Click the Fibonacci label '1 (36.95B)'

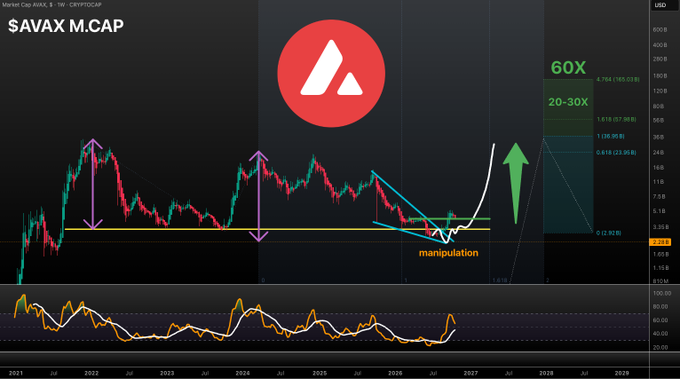[x=610, y=136]
